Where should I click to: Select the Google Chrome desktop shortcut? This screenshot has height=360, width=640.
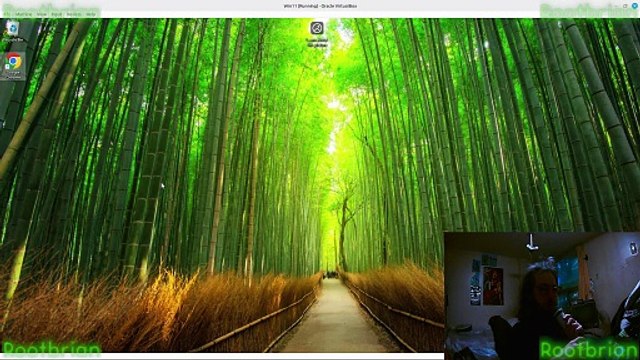pyautogui.click(x=13, y=65)
